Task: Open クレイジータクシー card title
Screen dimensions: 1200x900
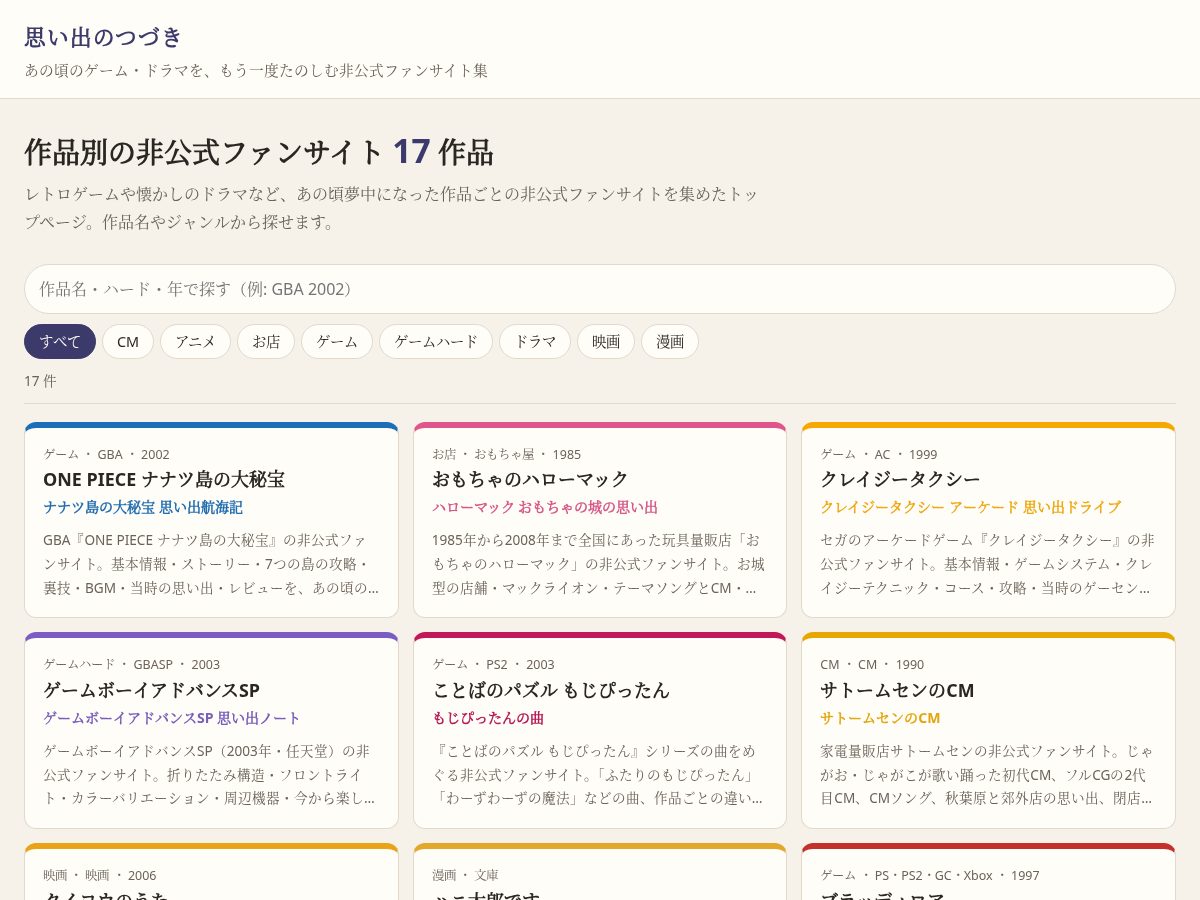Action: pyautogui.click(x=900, y=479)
